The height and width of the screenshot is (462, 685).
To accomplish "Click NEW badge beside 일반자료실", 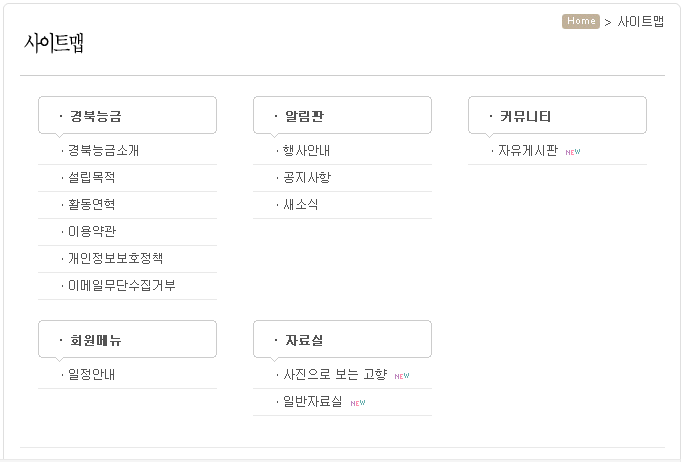I will (358, 403).
